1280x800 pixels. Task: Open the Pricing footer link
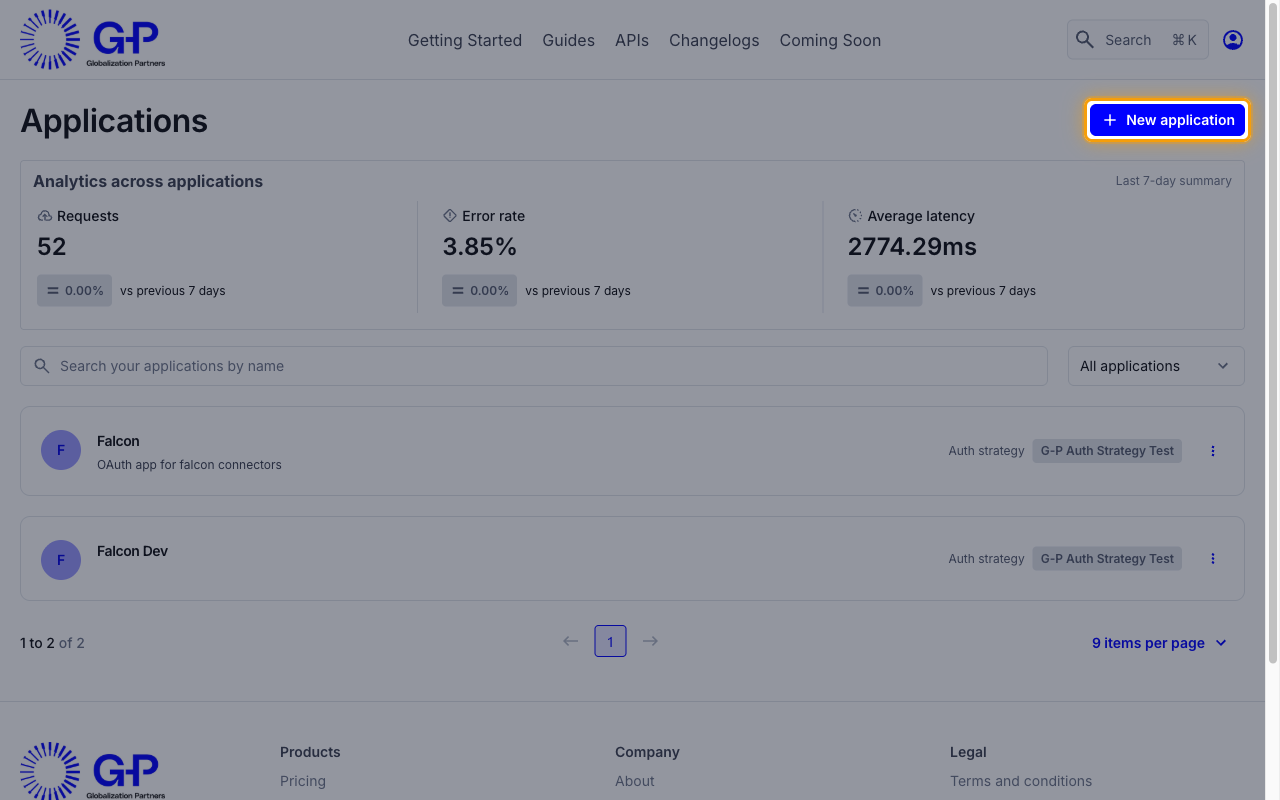click(x=303, y=781)
